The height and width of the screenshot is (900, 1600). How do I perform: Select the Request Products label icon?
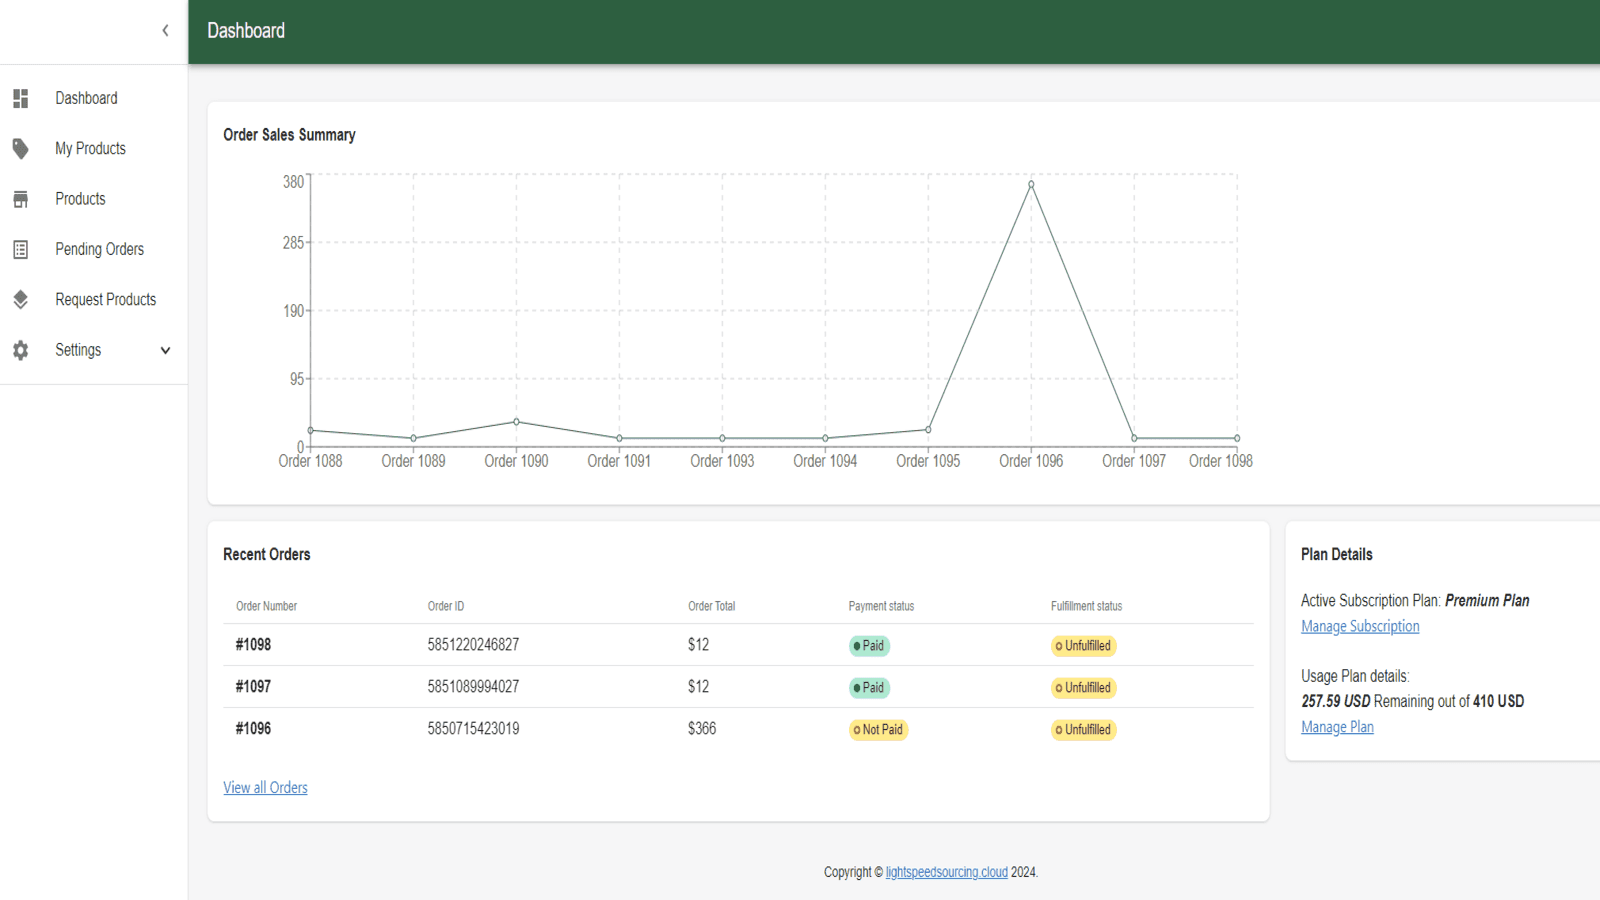(x=21, y=299)
